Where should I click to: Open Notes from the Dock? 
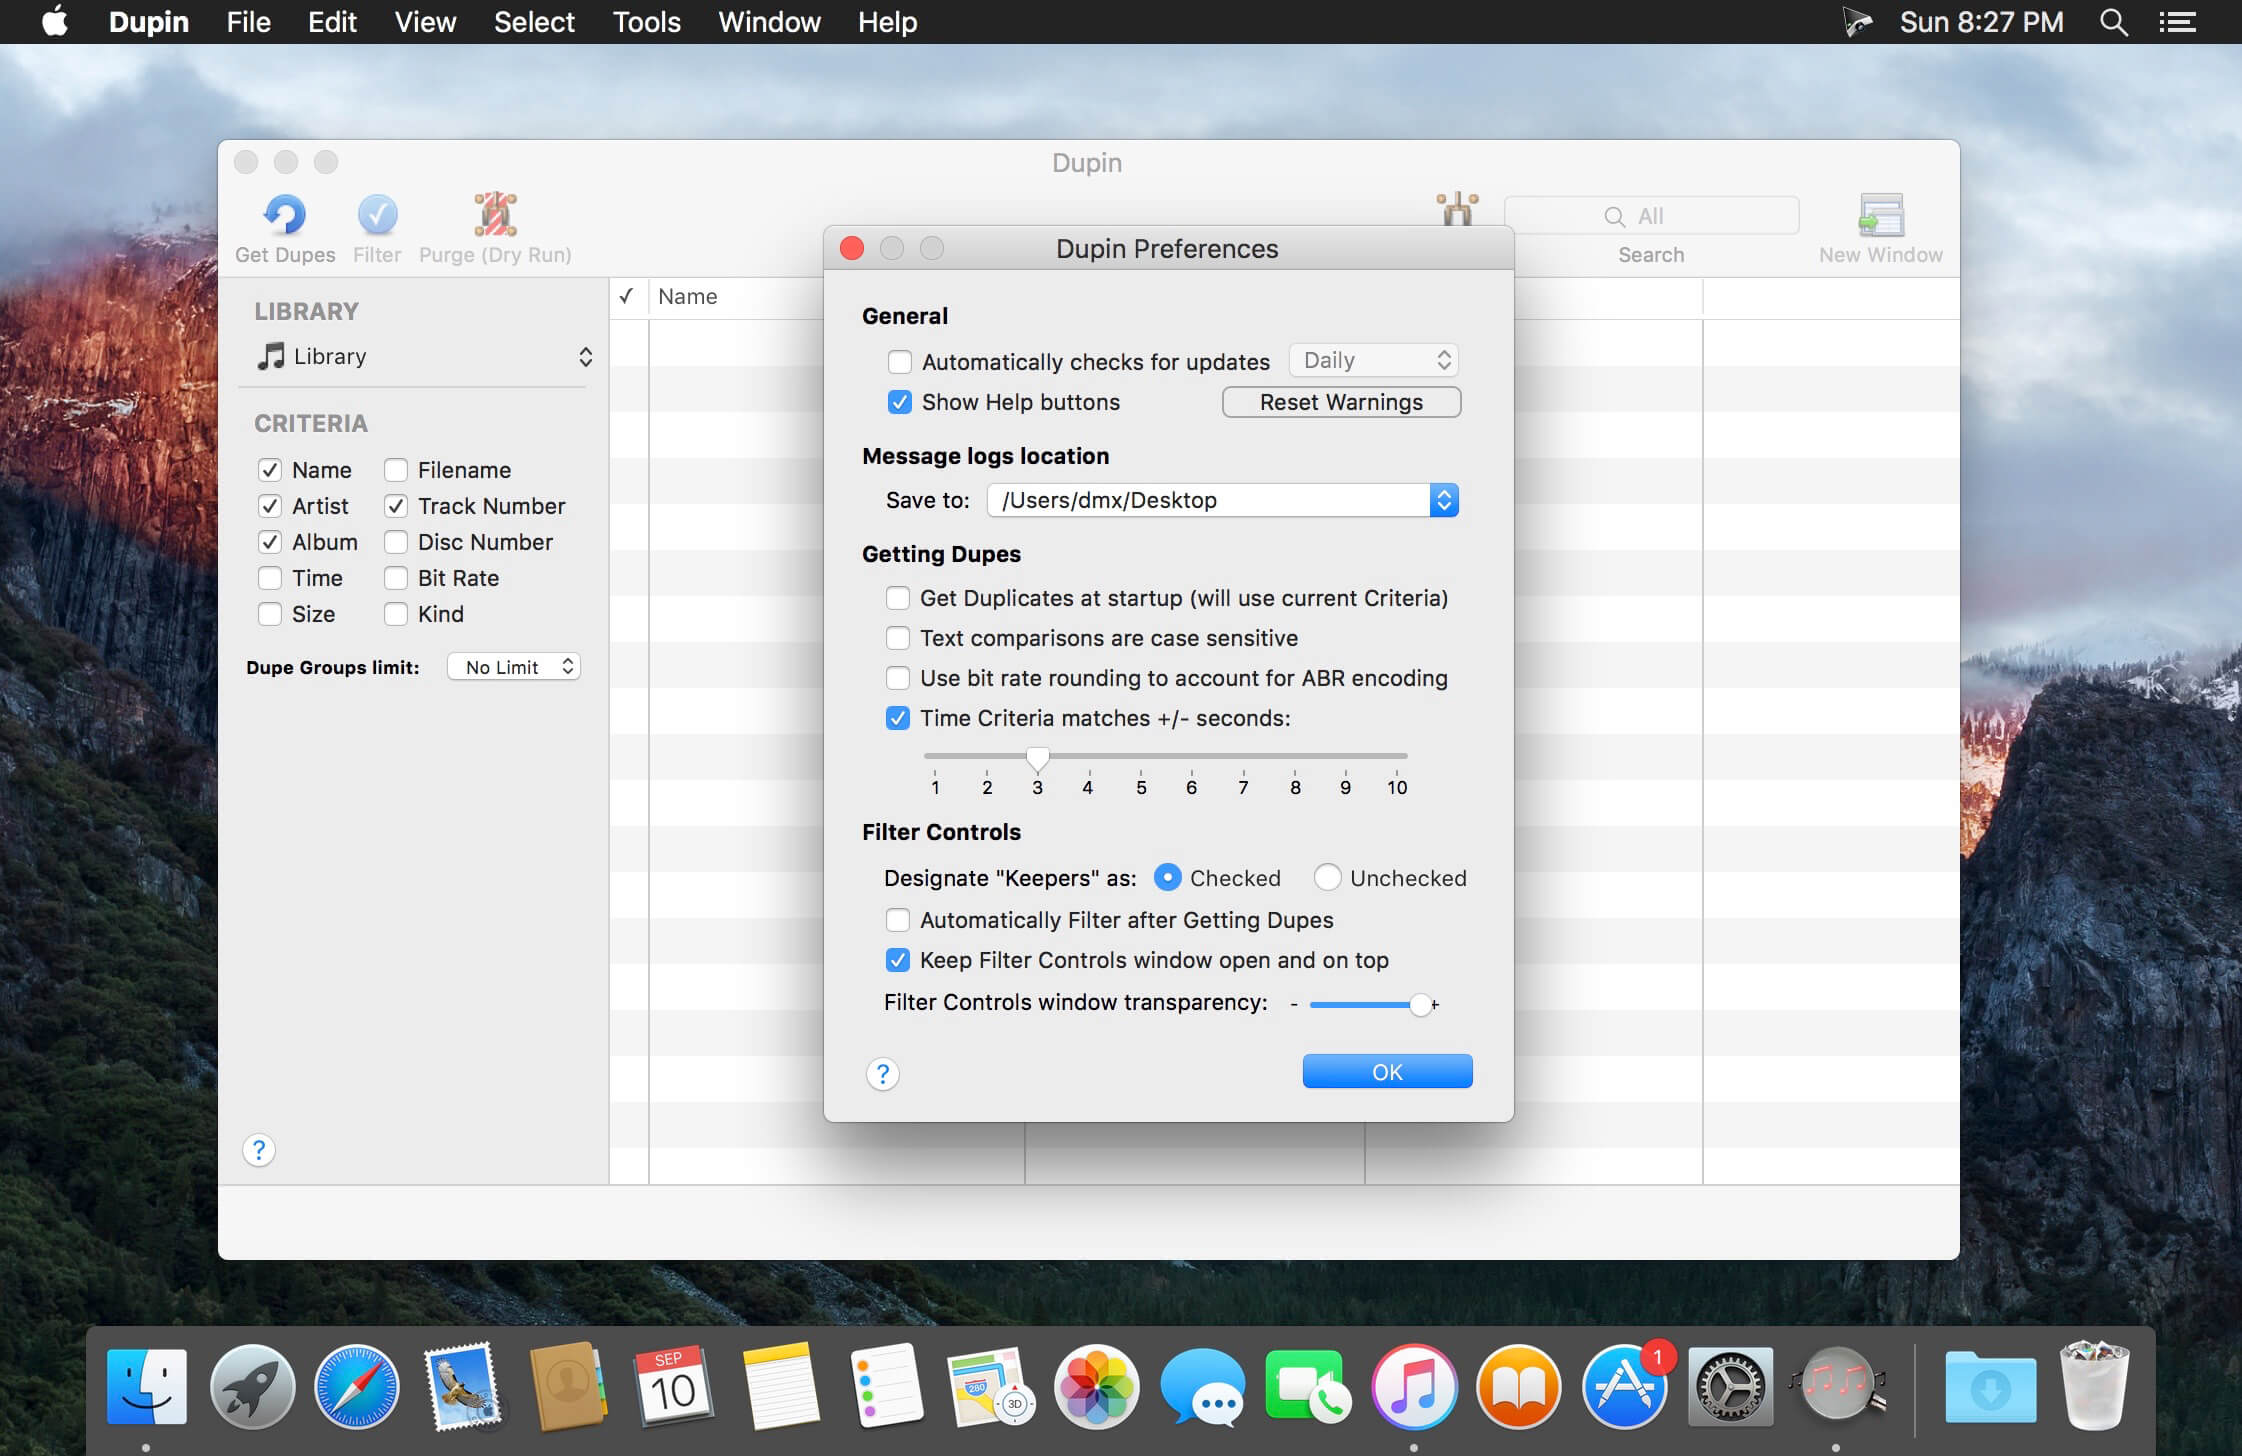pos(780,1386)
